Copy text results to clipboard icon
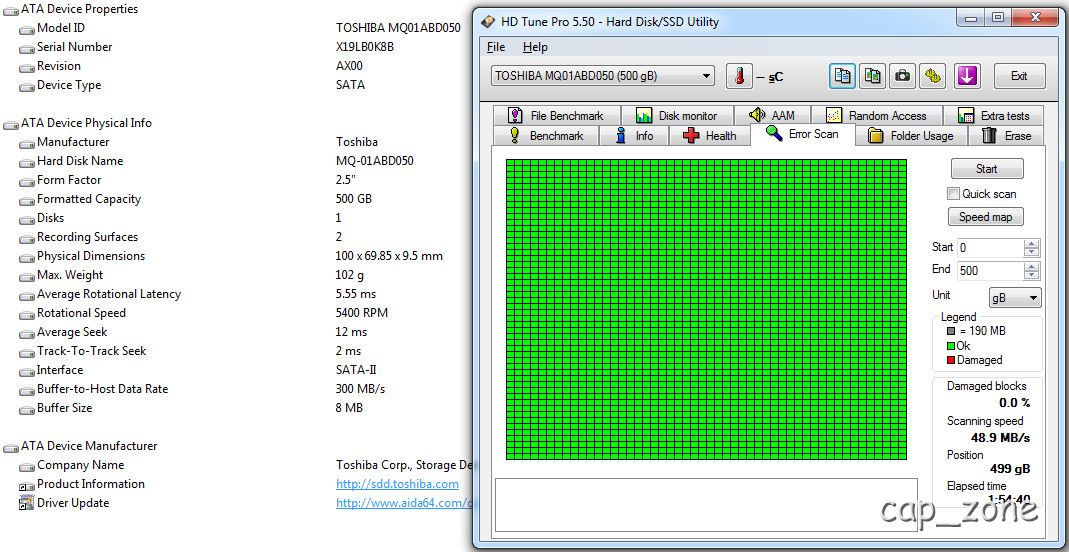Screen dimensions: 1069x552 click(x=843, y=76)
